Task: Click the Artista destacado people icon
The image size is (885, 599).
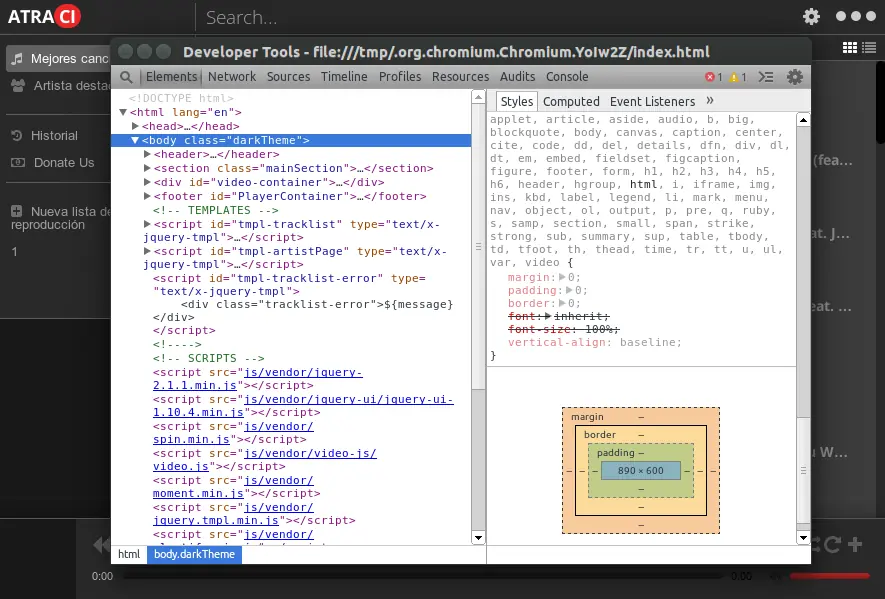Action: pos(18,86)
